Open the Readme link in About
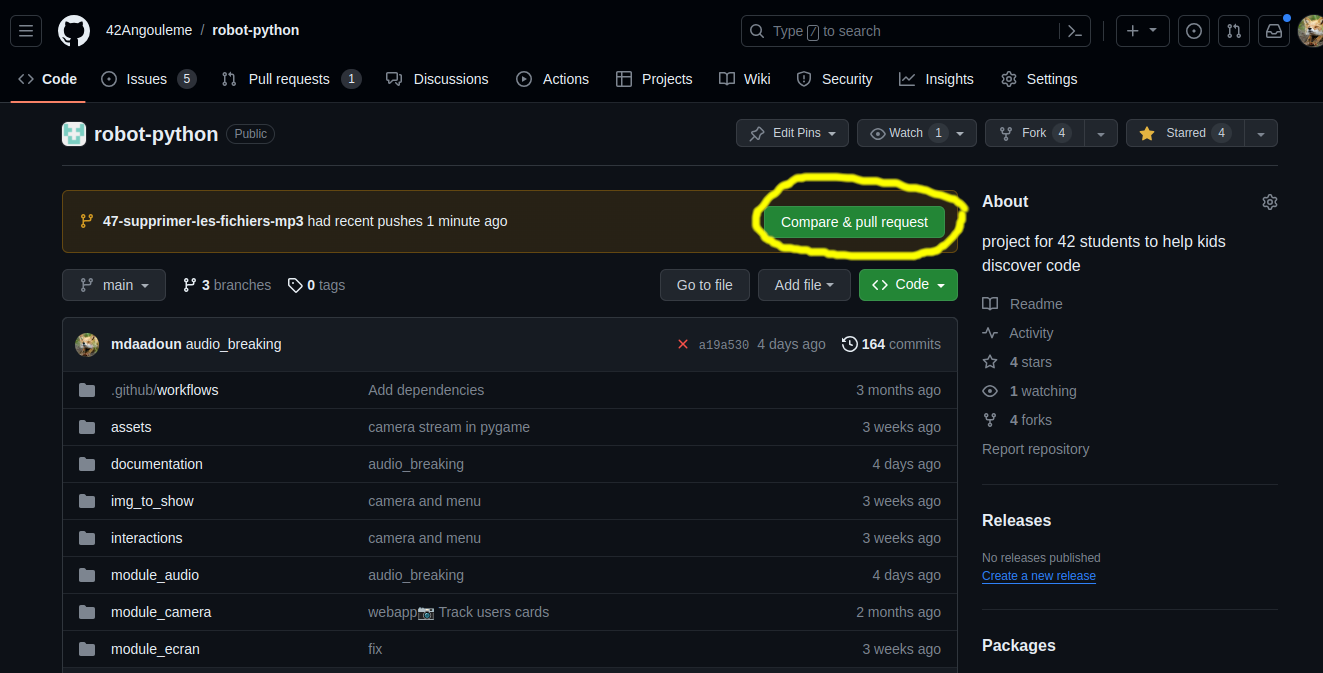This screenshot has width=1323, height=673. click(x=1022, y=304)
